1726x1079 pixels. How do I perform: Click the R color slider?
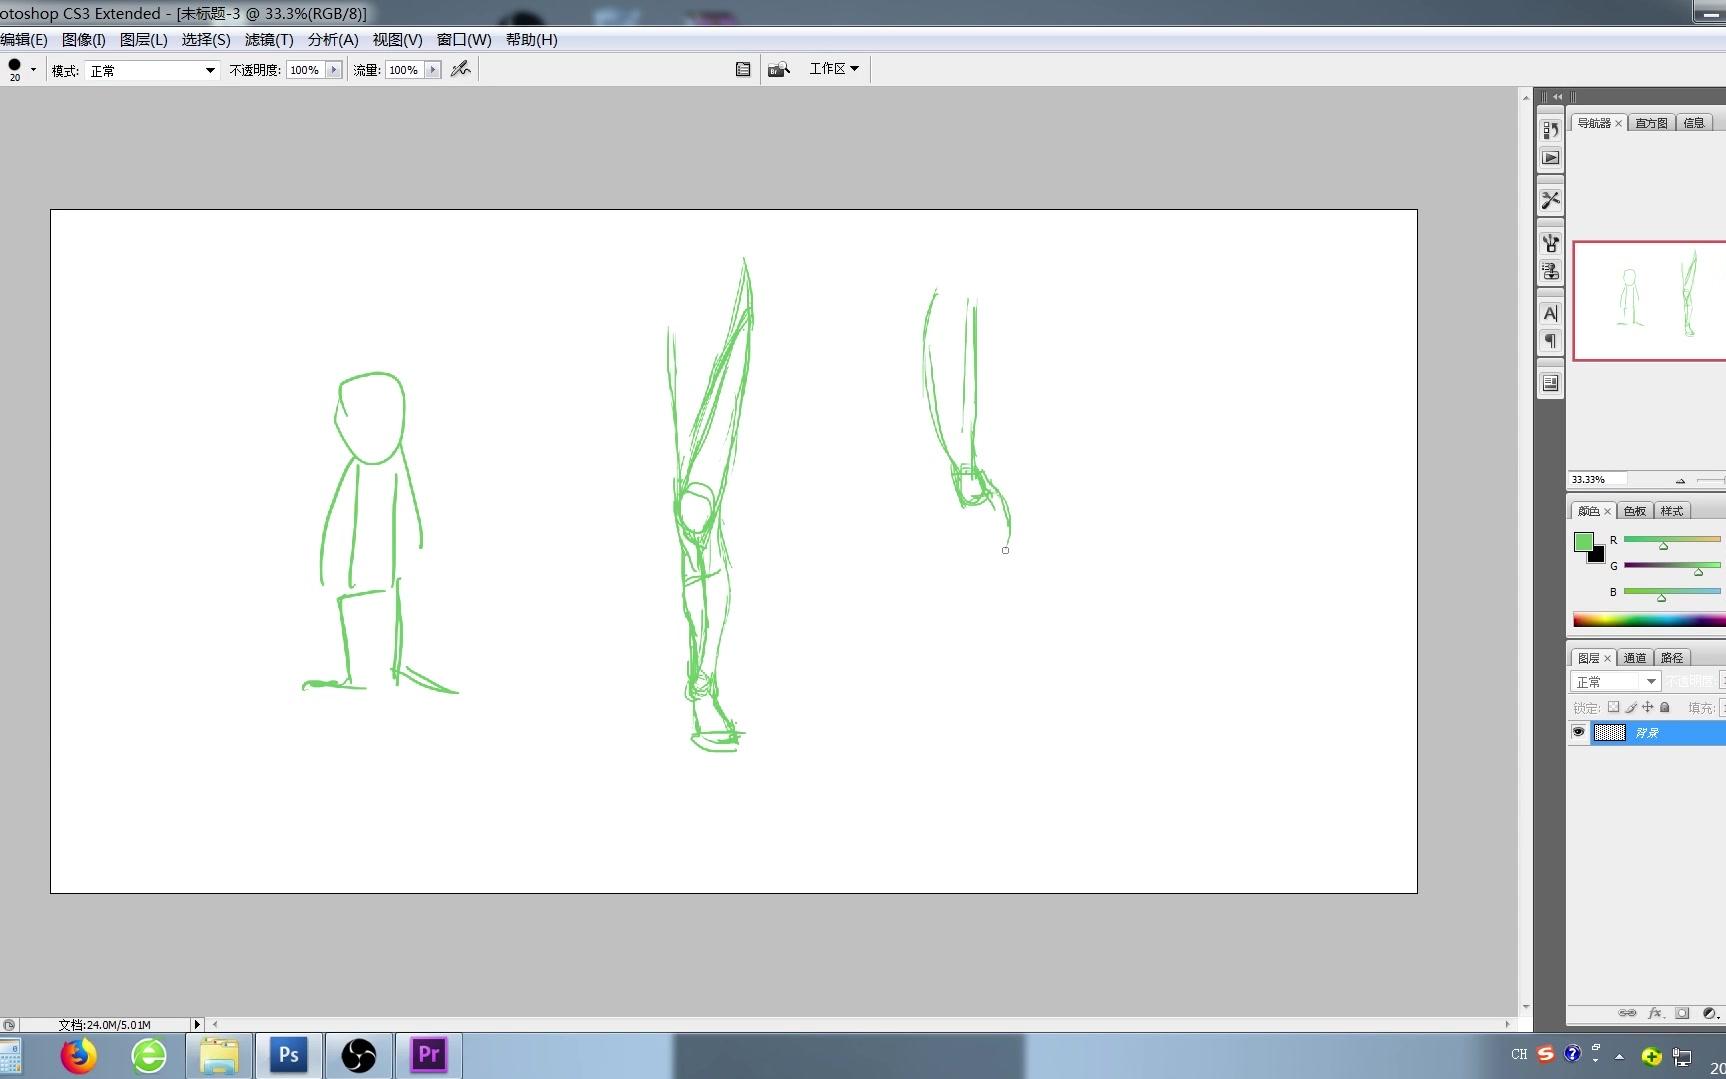pyautogui.click(x=1672, y=540)
